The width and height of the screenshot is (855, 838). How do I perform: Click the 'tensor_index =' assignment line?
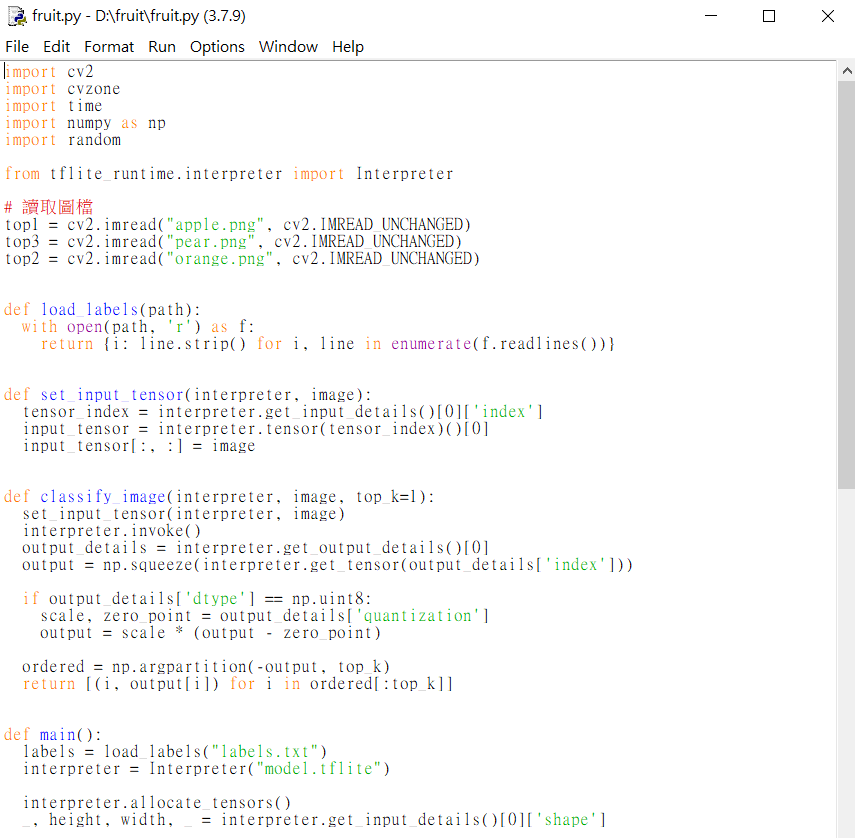pyautogui.click(x=283, y=412)
